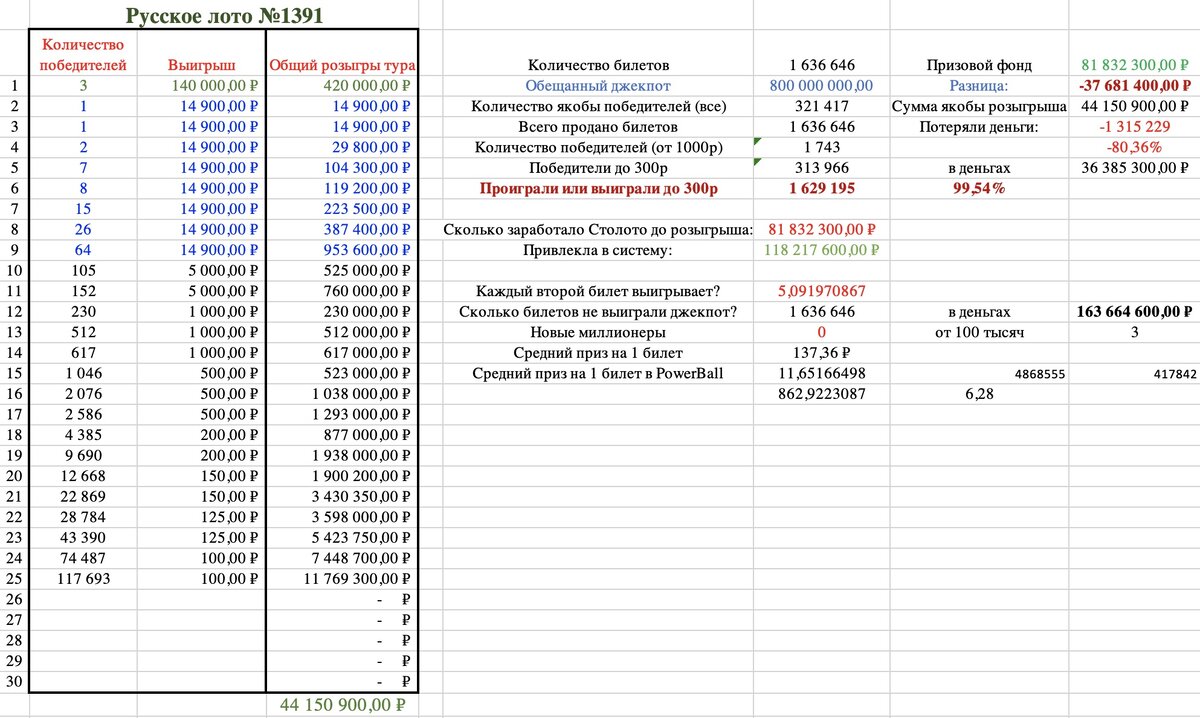Click the cell '104 300,00 ₽'
Screen dimensions: 1200x718
365,168
